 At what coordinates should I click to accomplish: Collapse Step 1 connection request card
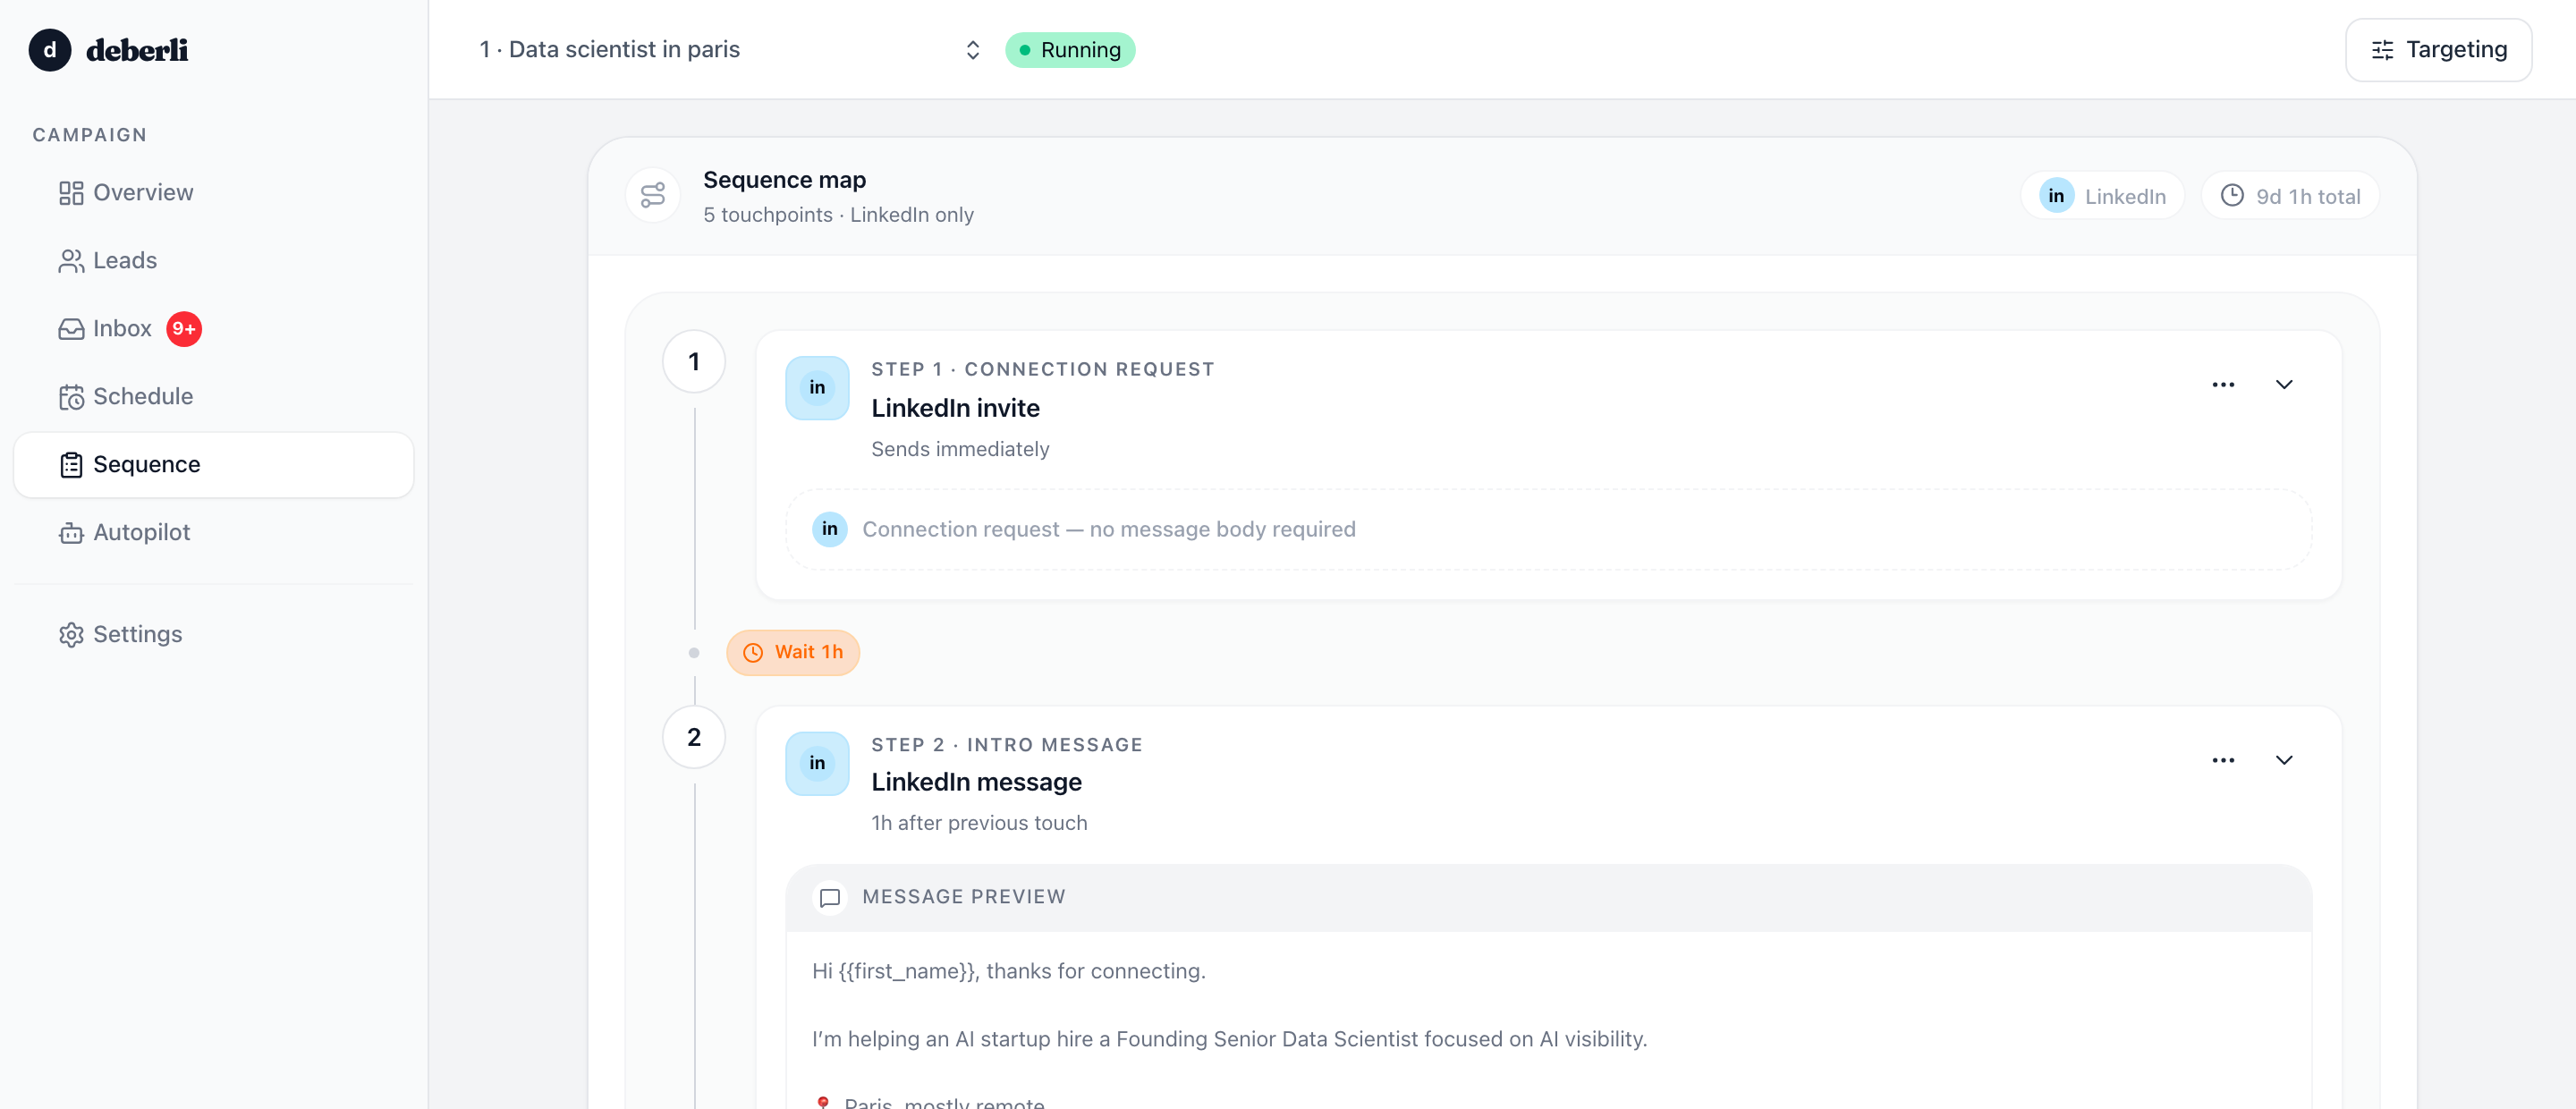pyautogui.click(x=2284, y=385)
